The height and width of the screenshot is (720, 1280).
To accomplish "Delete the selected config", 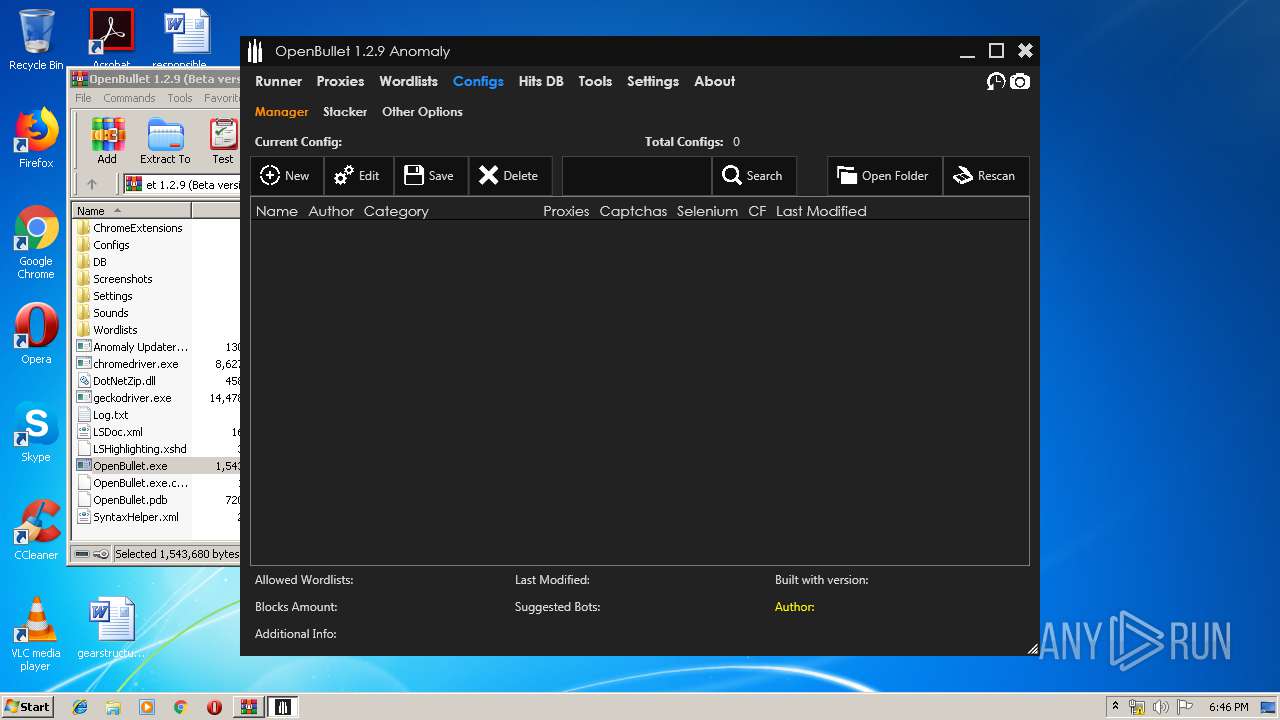I will [510, 176].
